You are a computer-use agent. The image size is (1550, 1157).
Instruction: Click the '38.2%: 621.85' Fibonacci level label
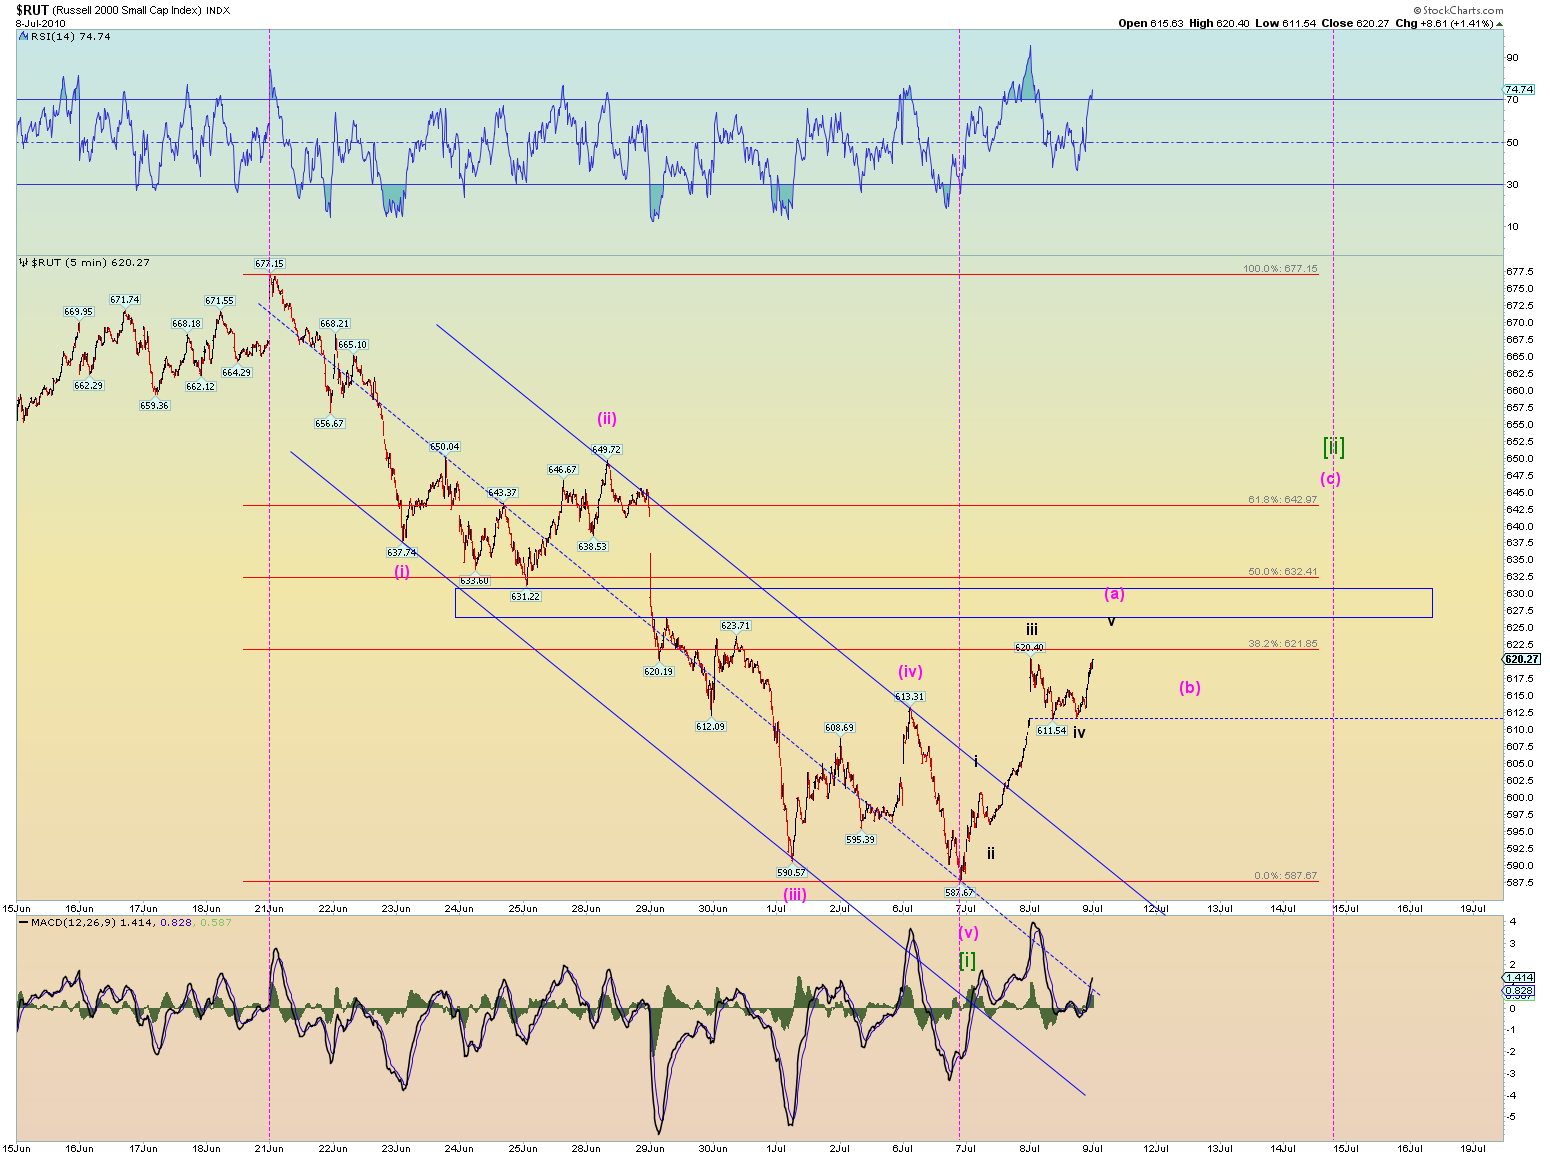(x=1283, y=644)
